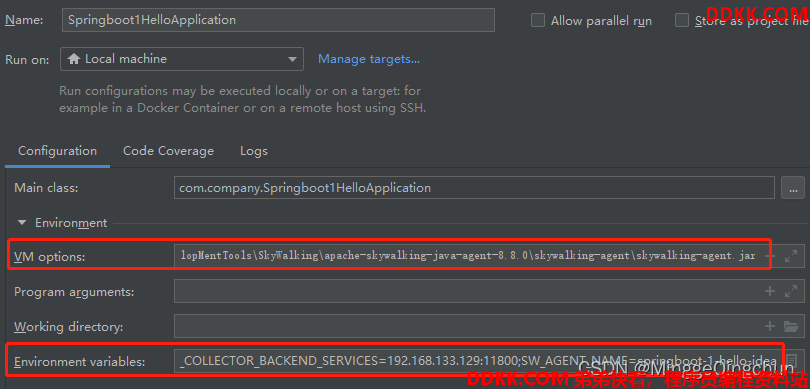The width and height of the screenshot is (810, 389).
Task: Expand the Program arguments field editor
Action: (790, 291)
